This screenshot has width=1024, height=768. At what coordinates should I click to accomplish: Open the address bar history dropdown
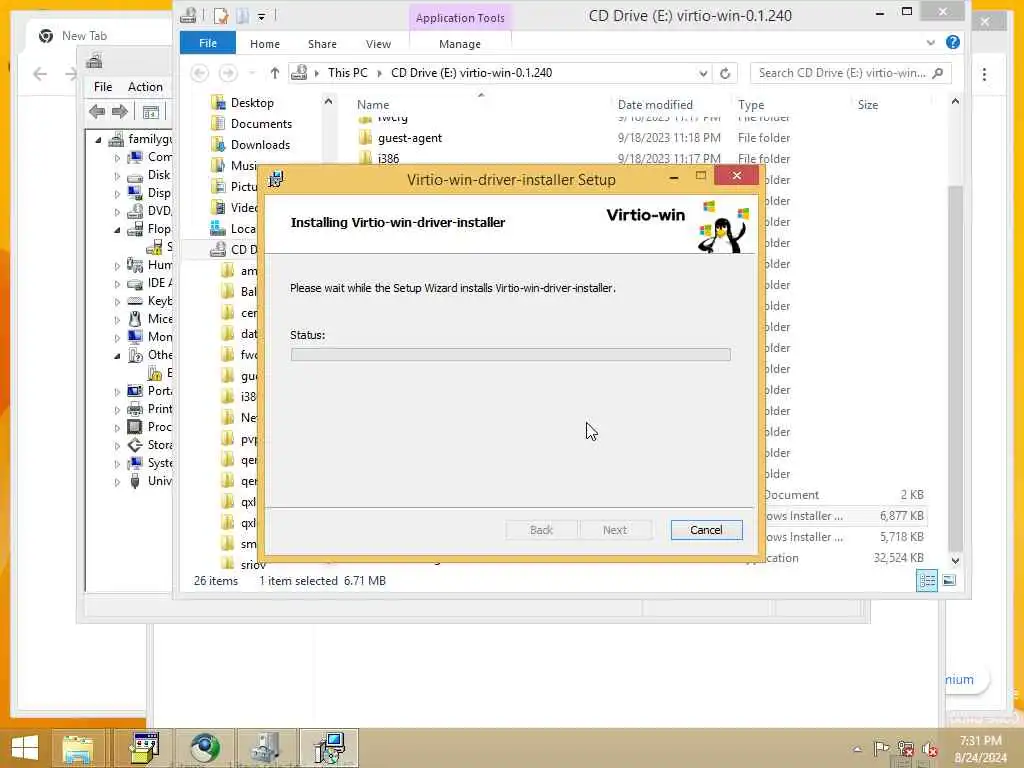[x=703, y=73]
